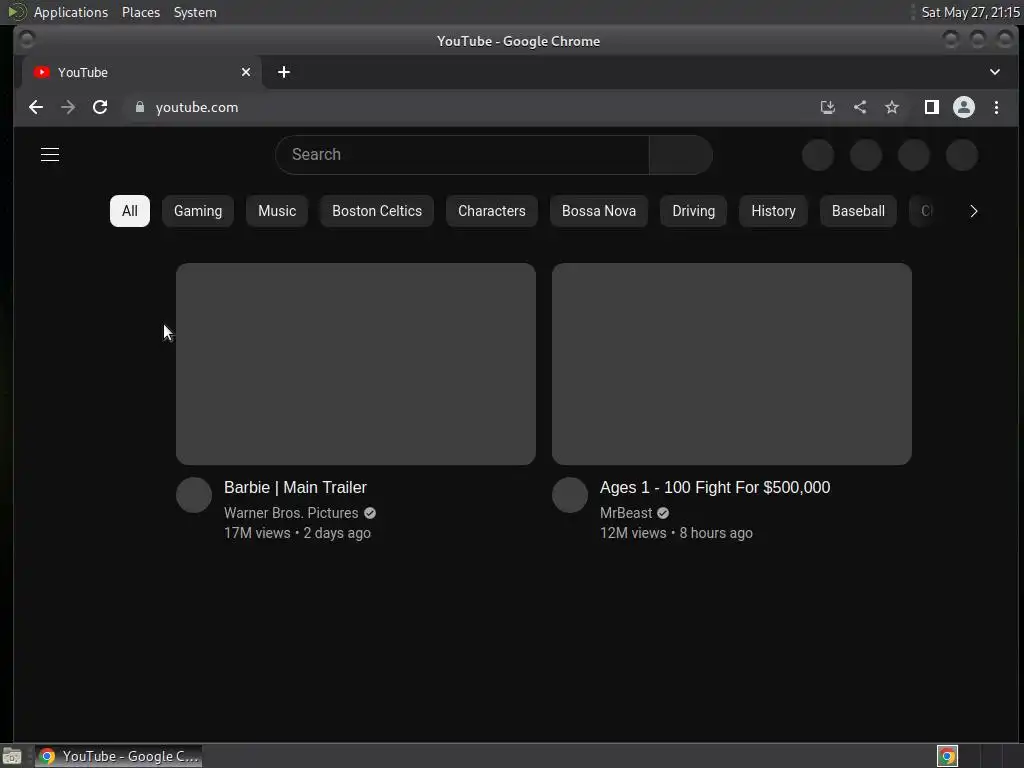This screenshot has height=768, width=1024.
Task: Open the Chrome profile avatar
Action: click(964, 107)
